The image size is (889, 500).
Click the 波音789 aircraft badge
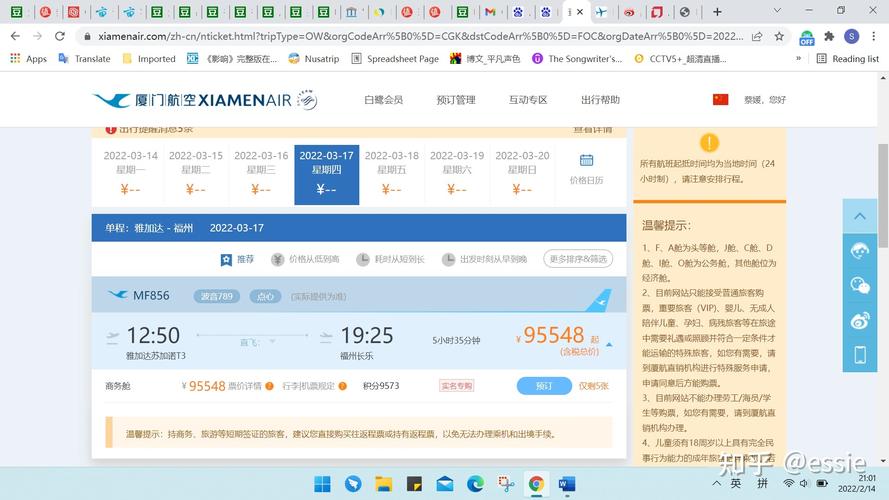point(217,296)
